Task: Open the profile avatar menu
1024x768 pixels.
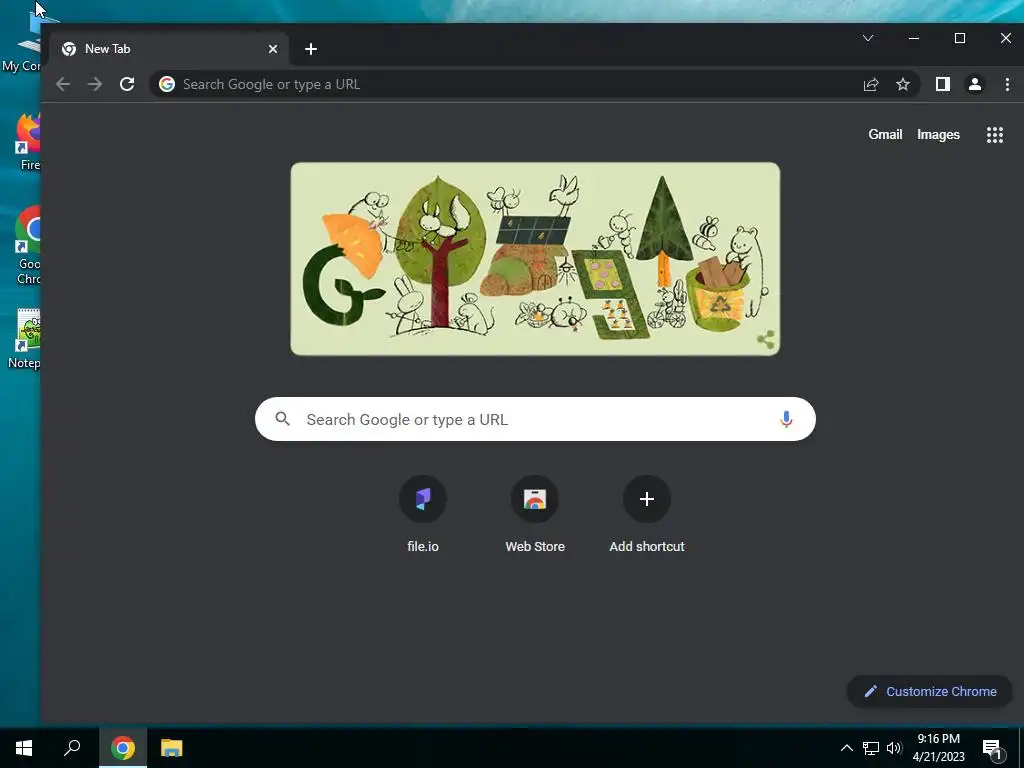Action: (974, 84)
